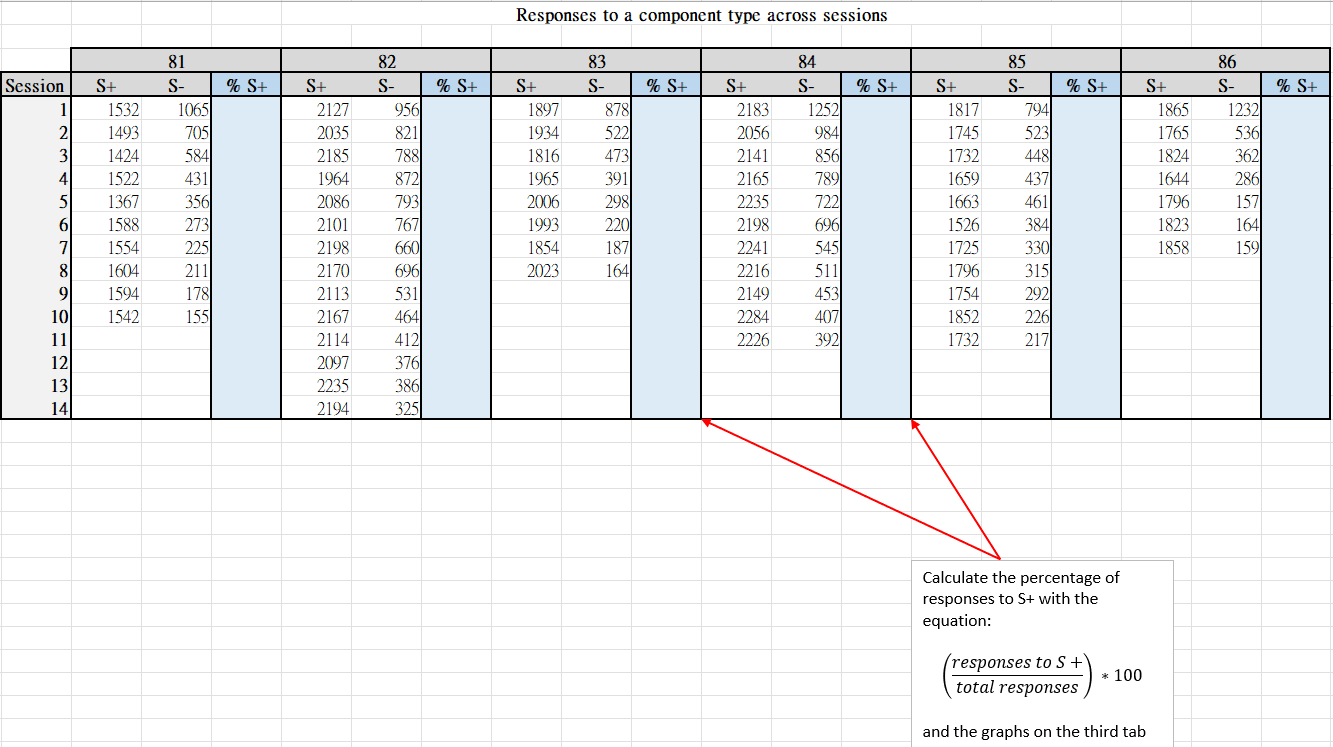This screenshot has height=747, width=1333.
Task: Click the merged header cell labeled 86
Action: tap(1226, 61)
